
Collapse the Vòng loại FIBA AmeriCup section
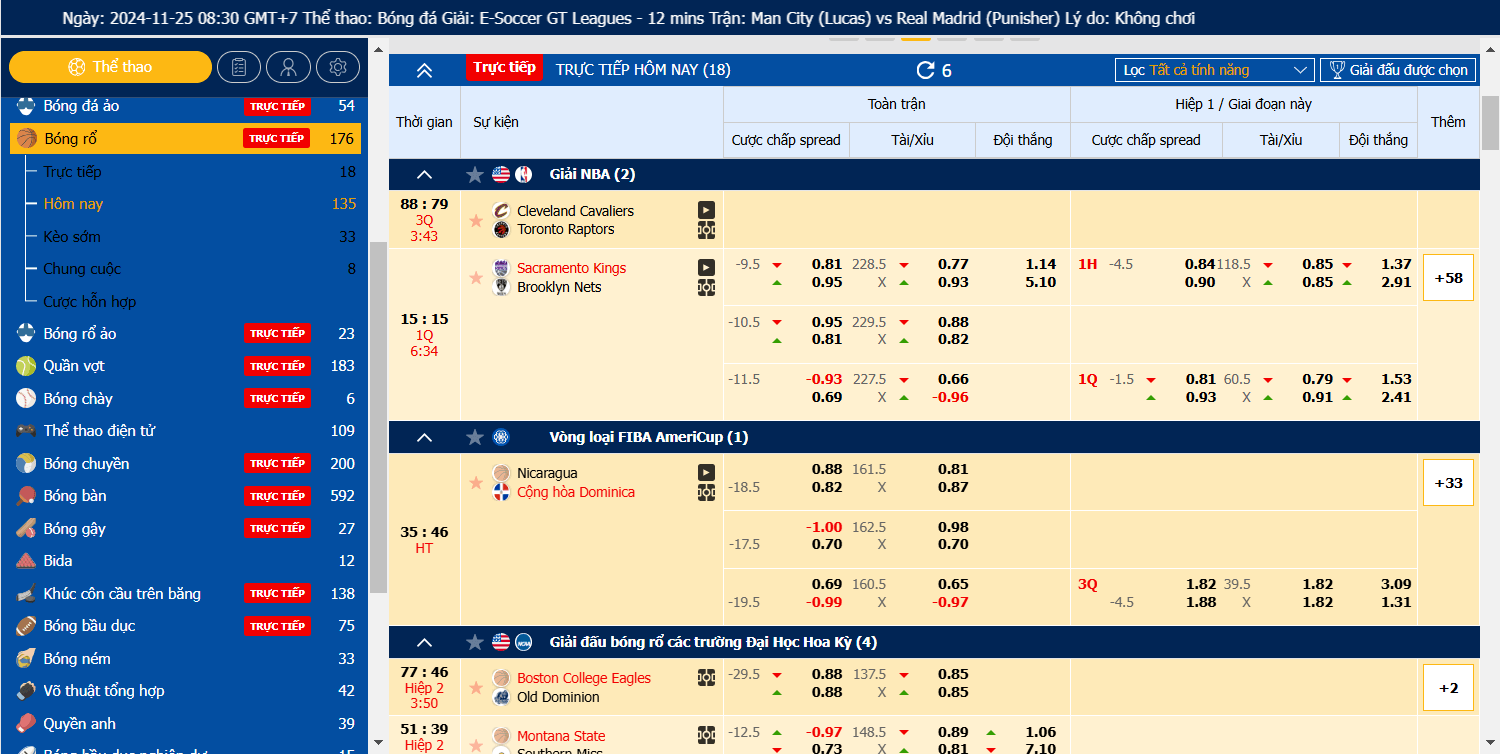point(424,437)
